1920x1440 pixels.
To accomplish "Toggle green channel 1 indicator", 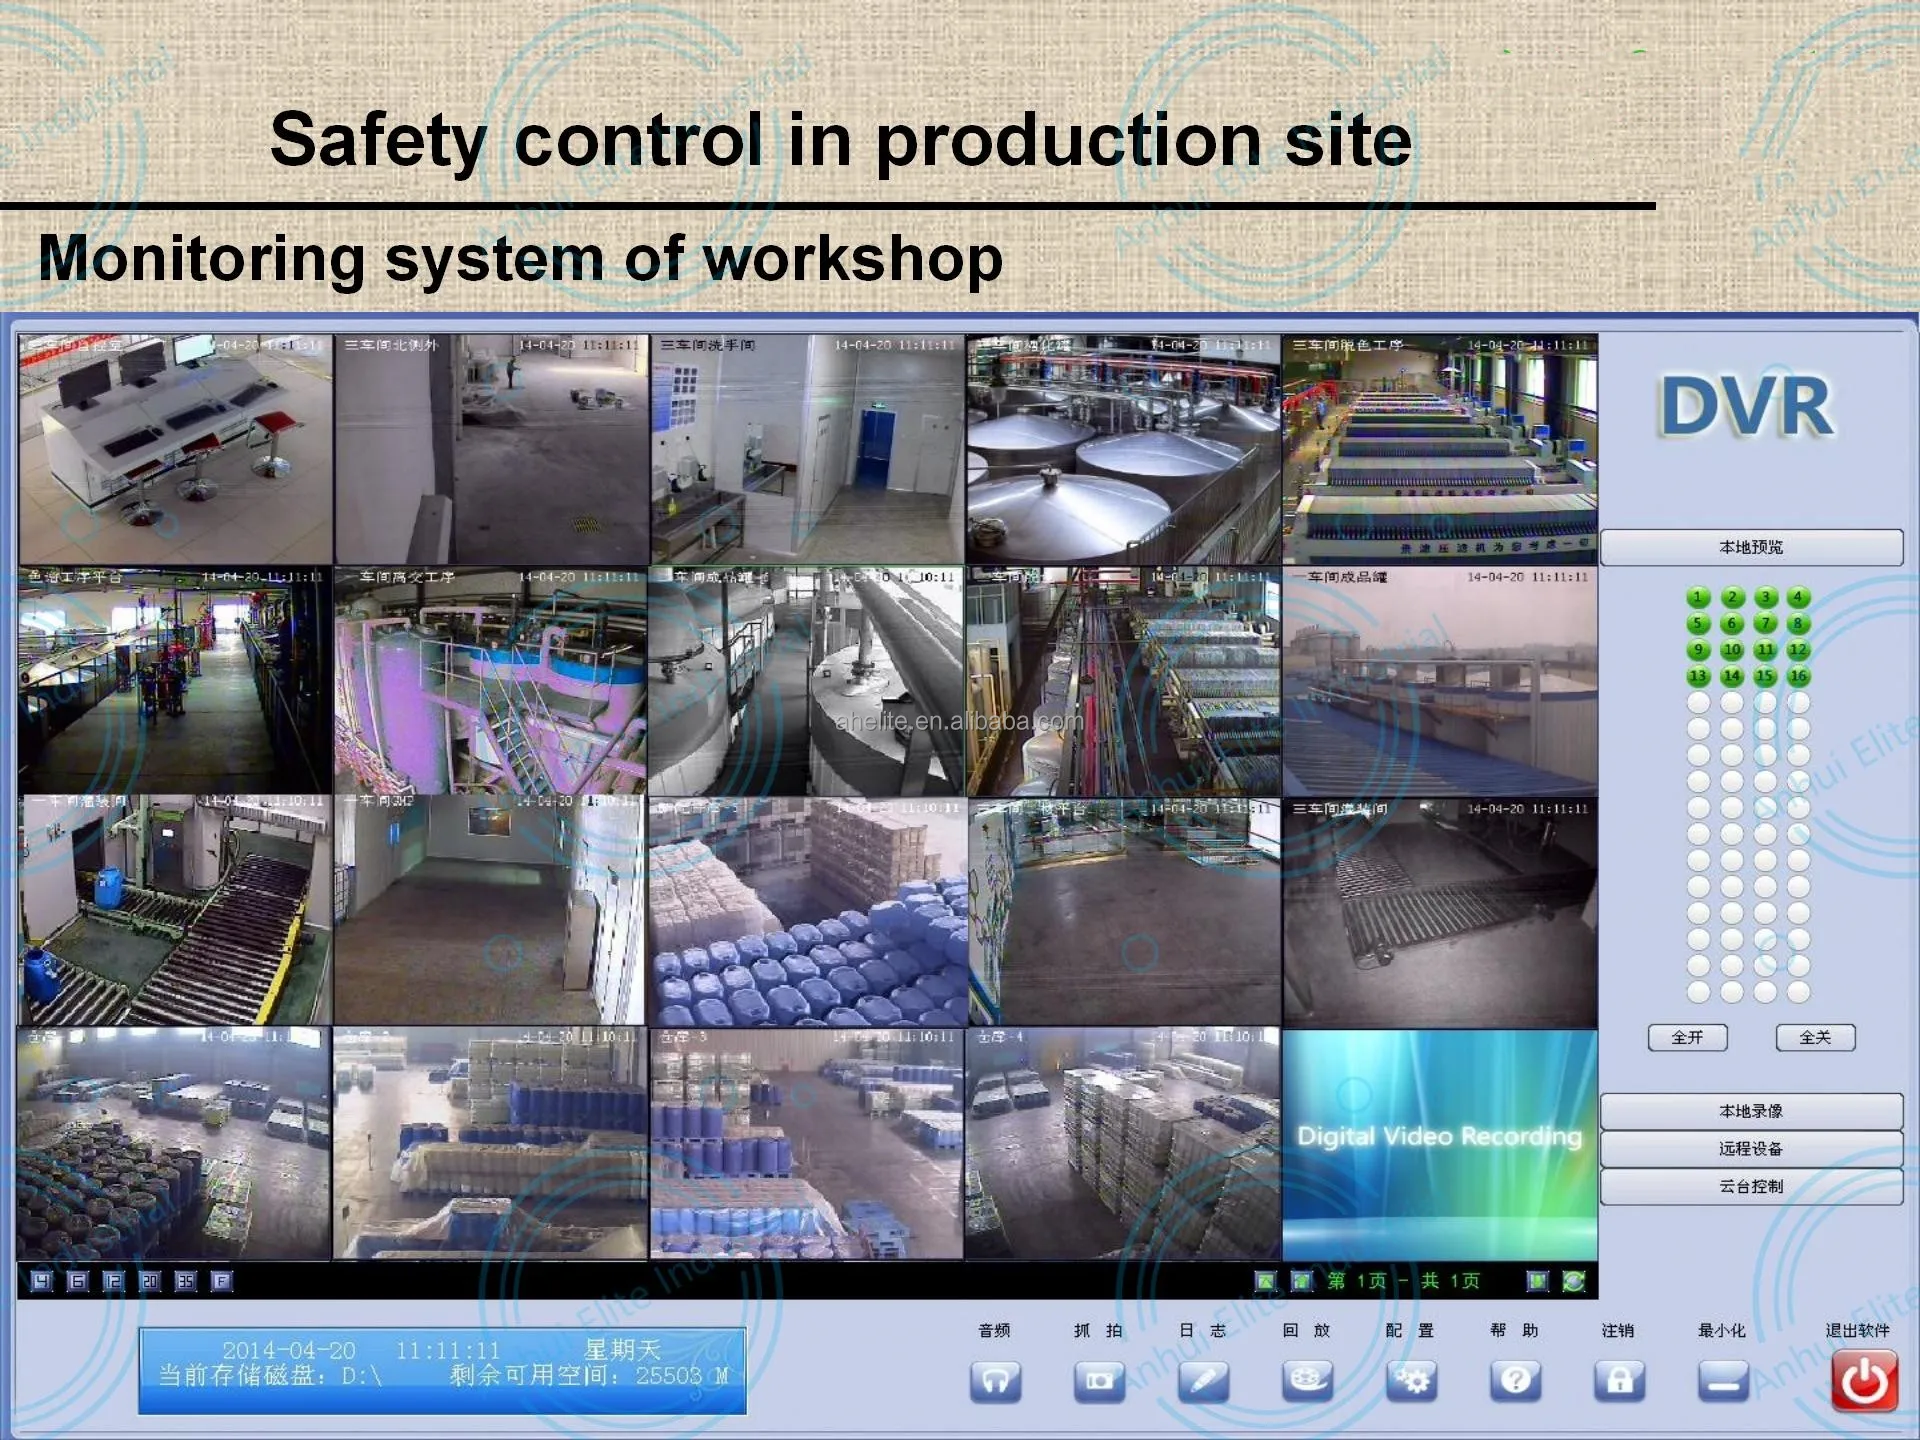I will click(x=1698, y=597).
